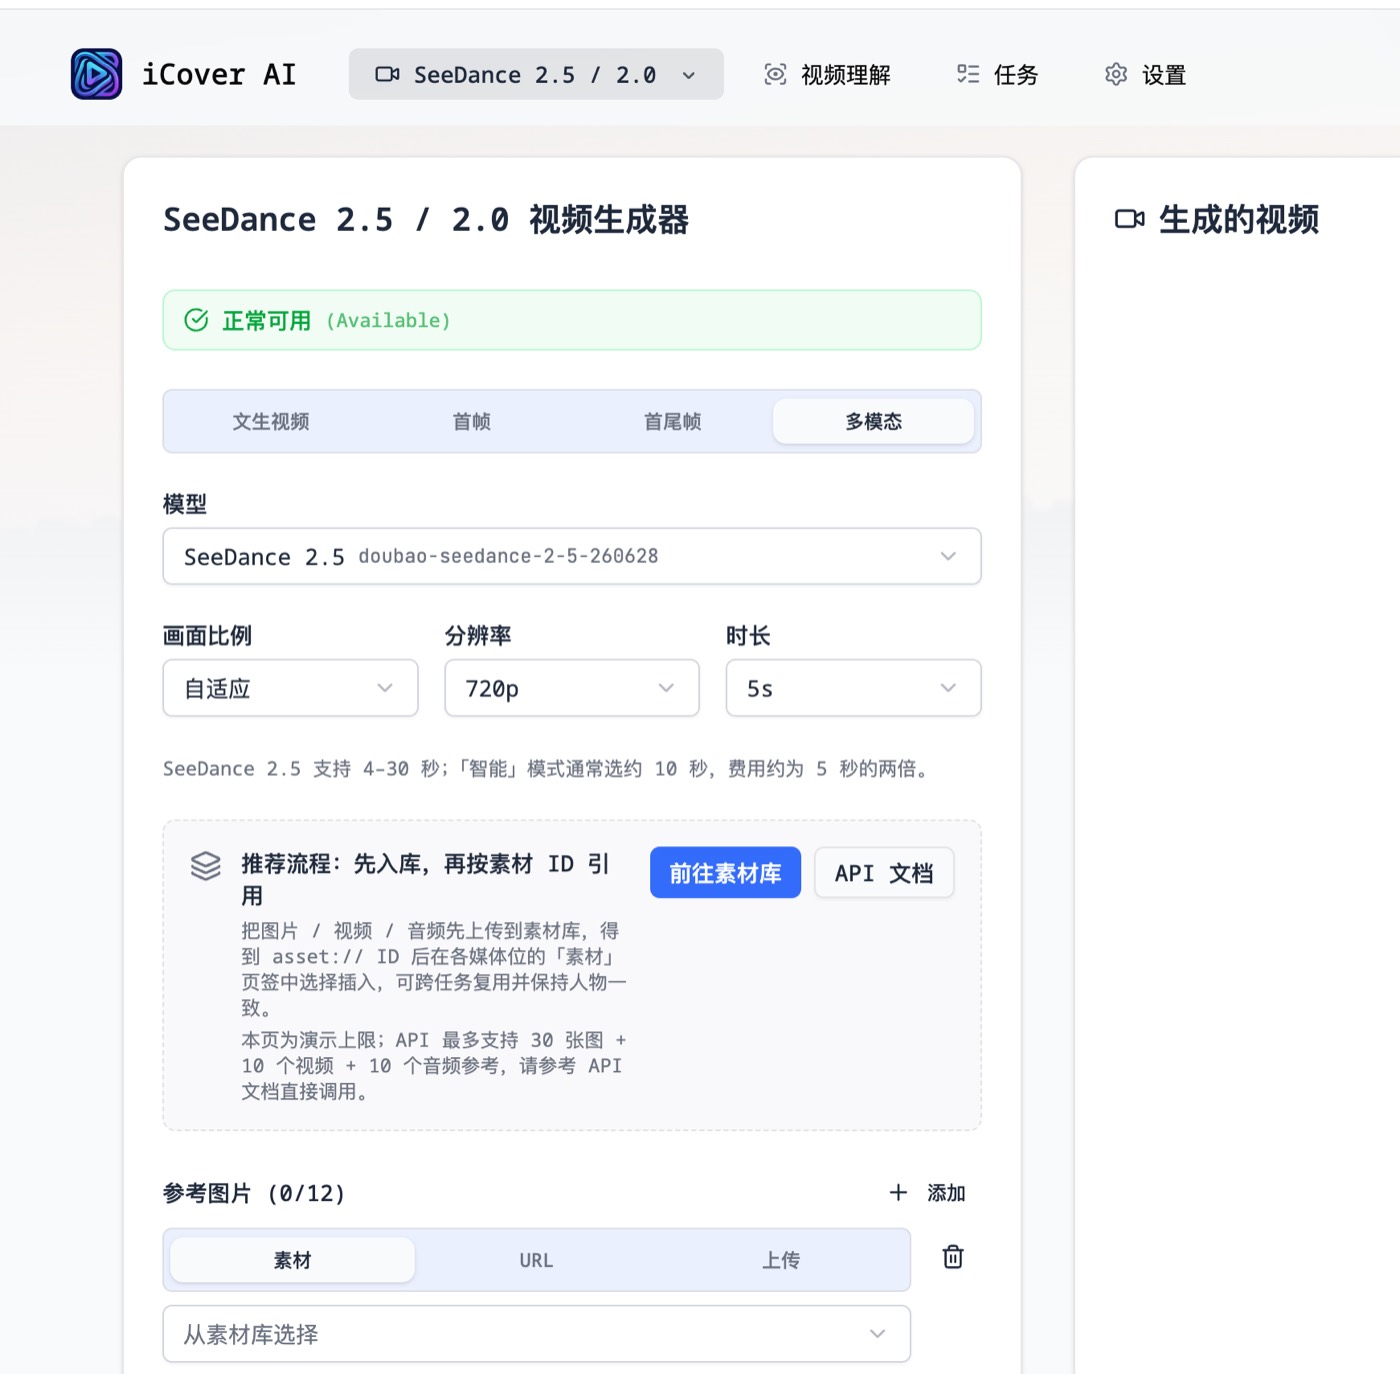
Task: Go to 任务 page
Action: point(997,74)
